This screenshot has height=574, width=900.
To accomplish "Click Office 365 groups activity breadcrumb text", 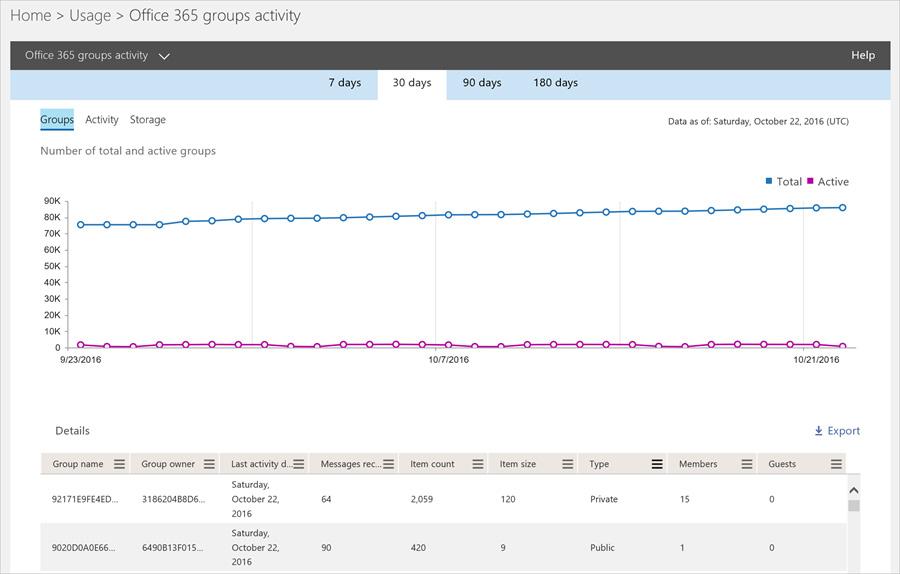I will click(215, 15).
